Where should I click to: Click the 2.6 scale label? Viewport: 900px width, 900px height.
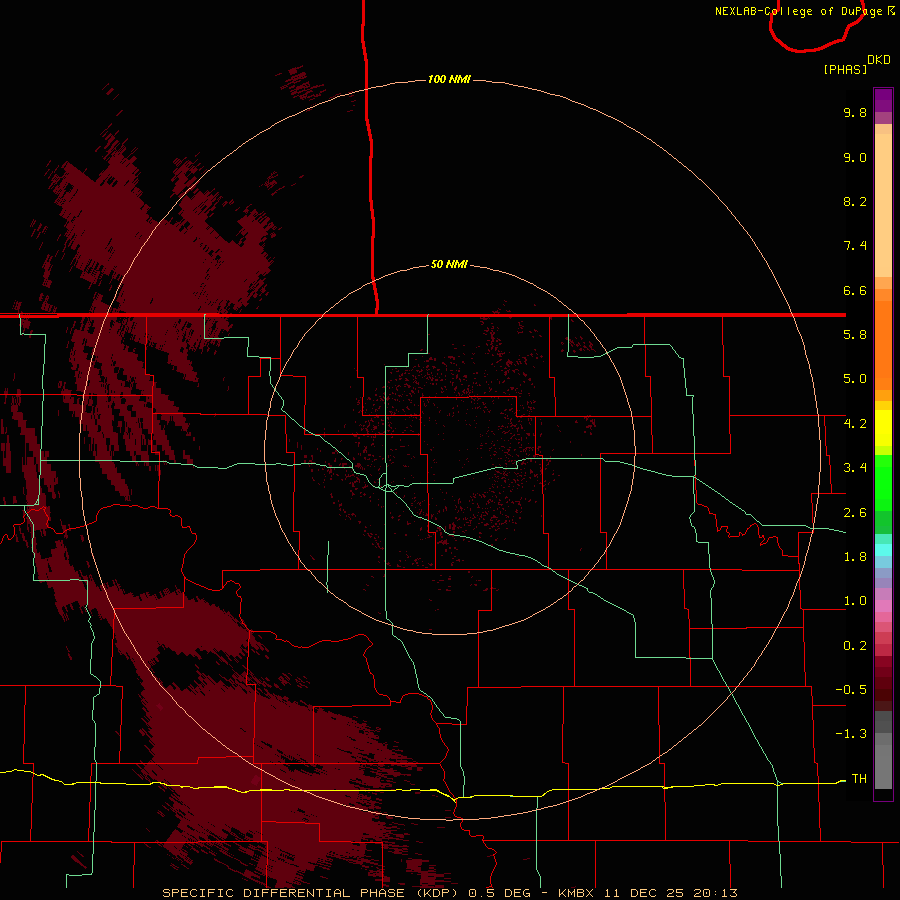click(x=855, y=513)
